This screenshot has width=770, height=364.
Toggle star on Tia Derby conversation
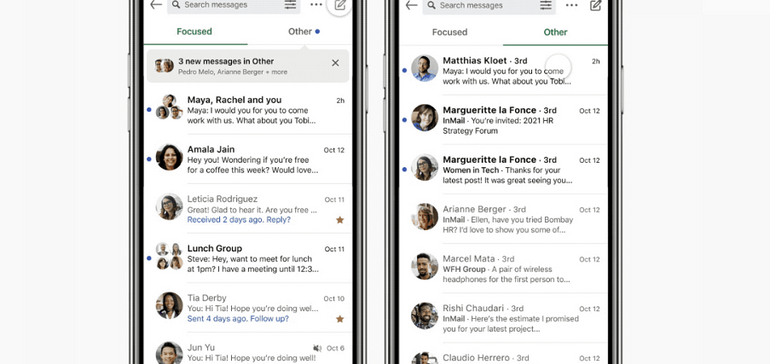click(x=340, y=319)
